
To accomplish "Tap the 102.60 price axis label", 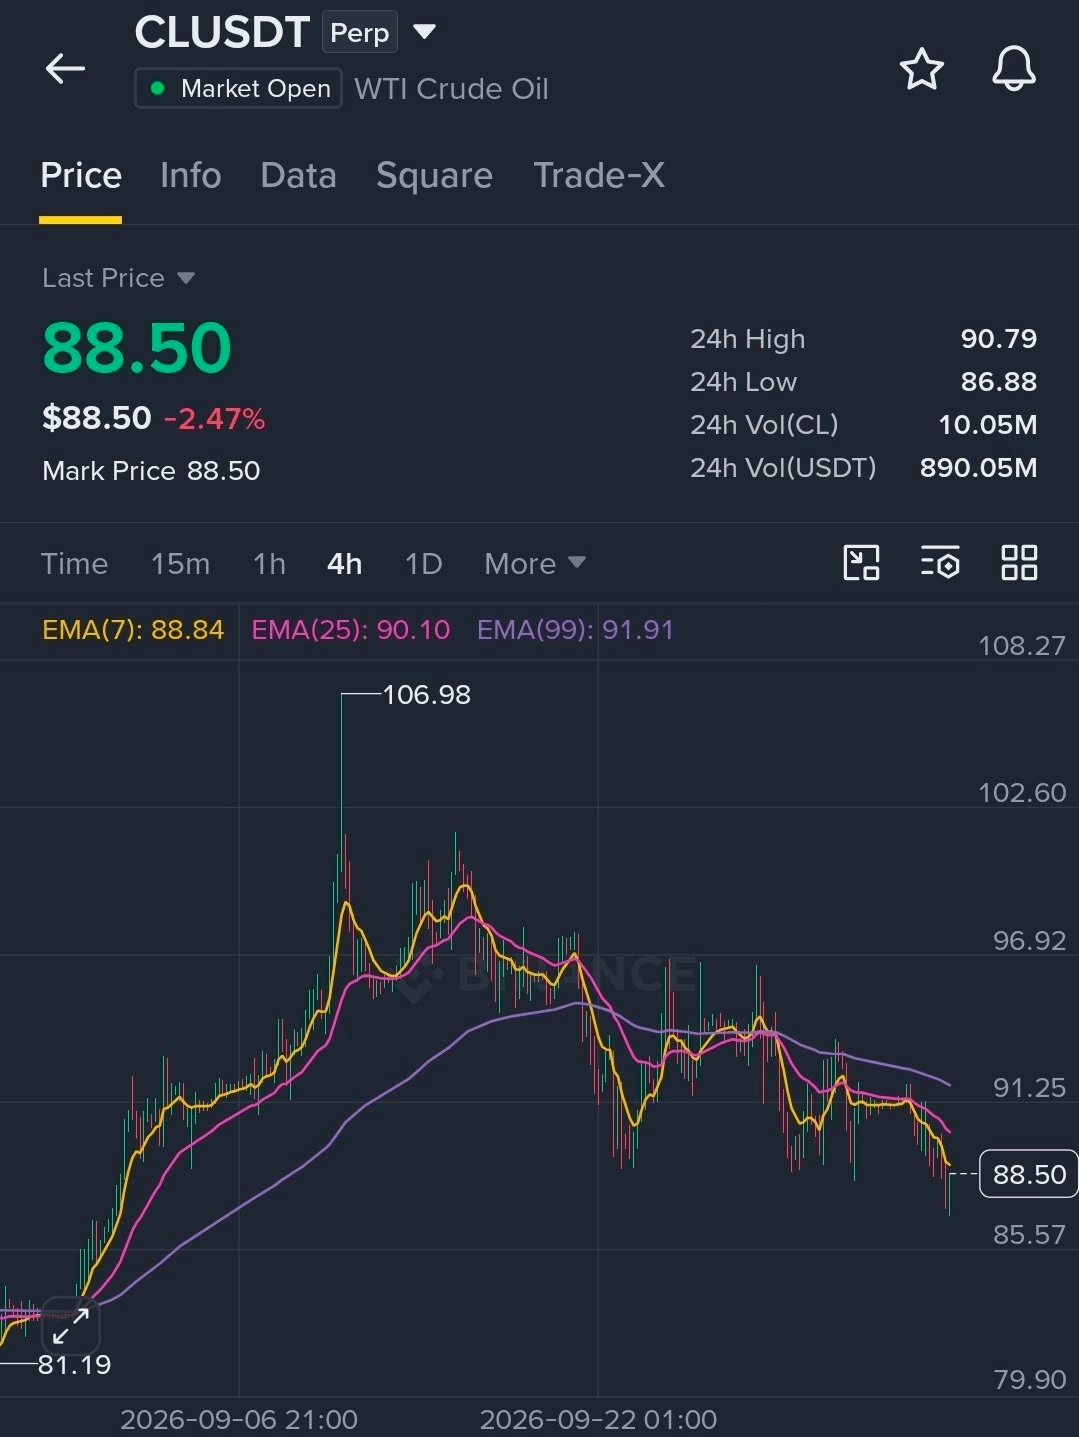I will click(1022, 793).
